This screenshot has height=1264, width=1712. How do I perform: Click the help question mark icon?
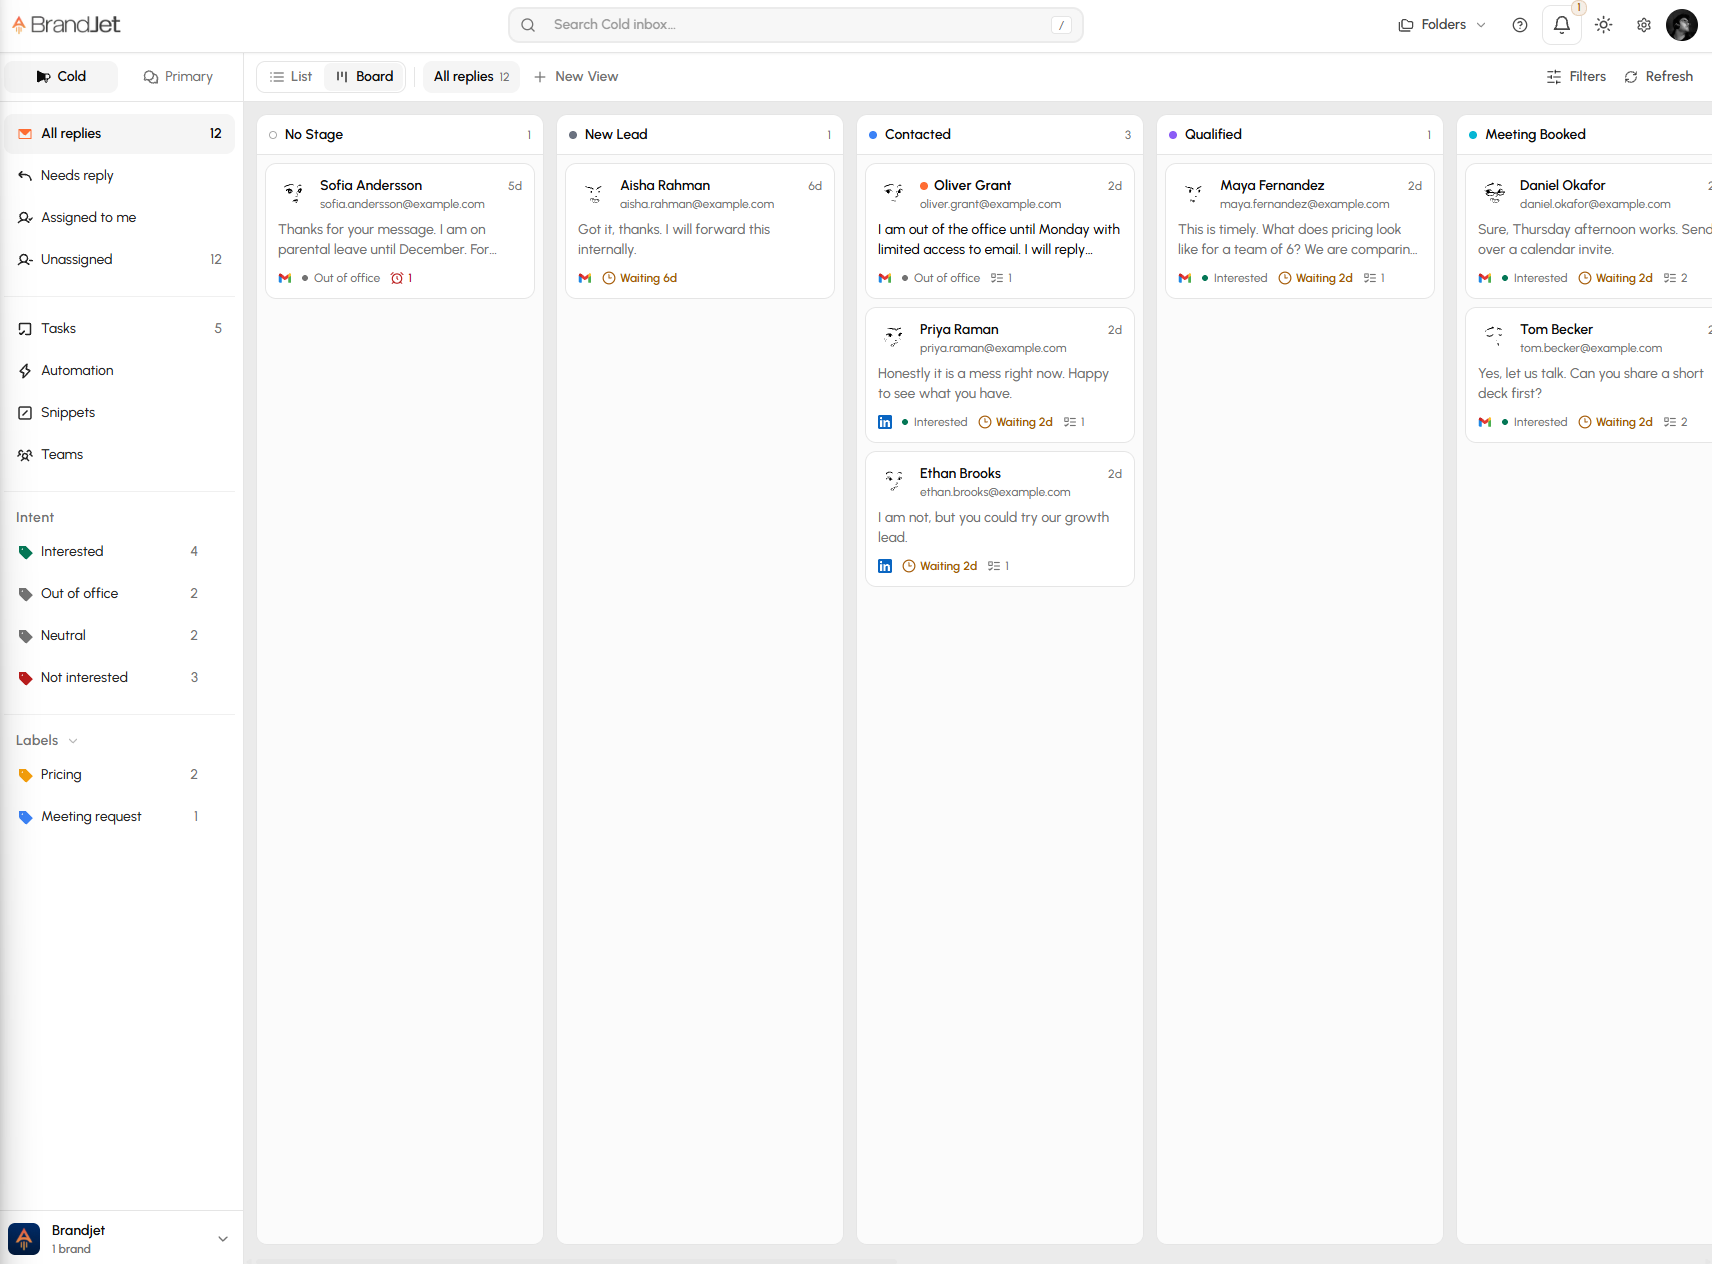click(x=1519, y=25)
